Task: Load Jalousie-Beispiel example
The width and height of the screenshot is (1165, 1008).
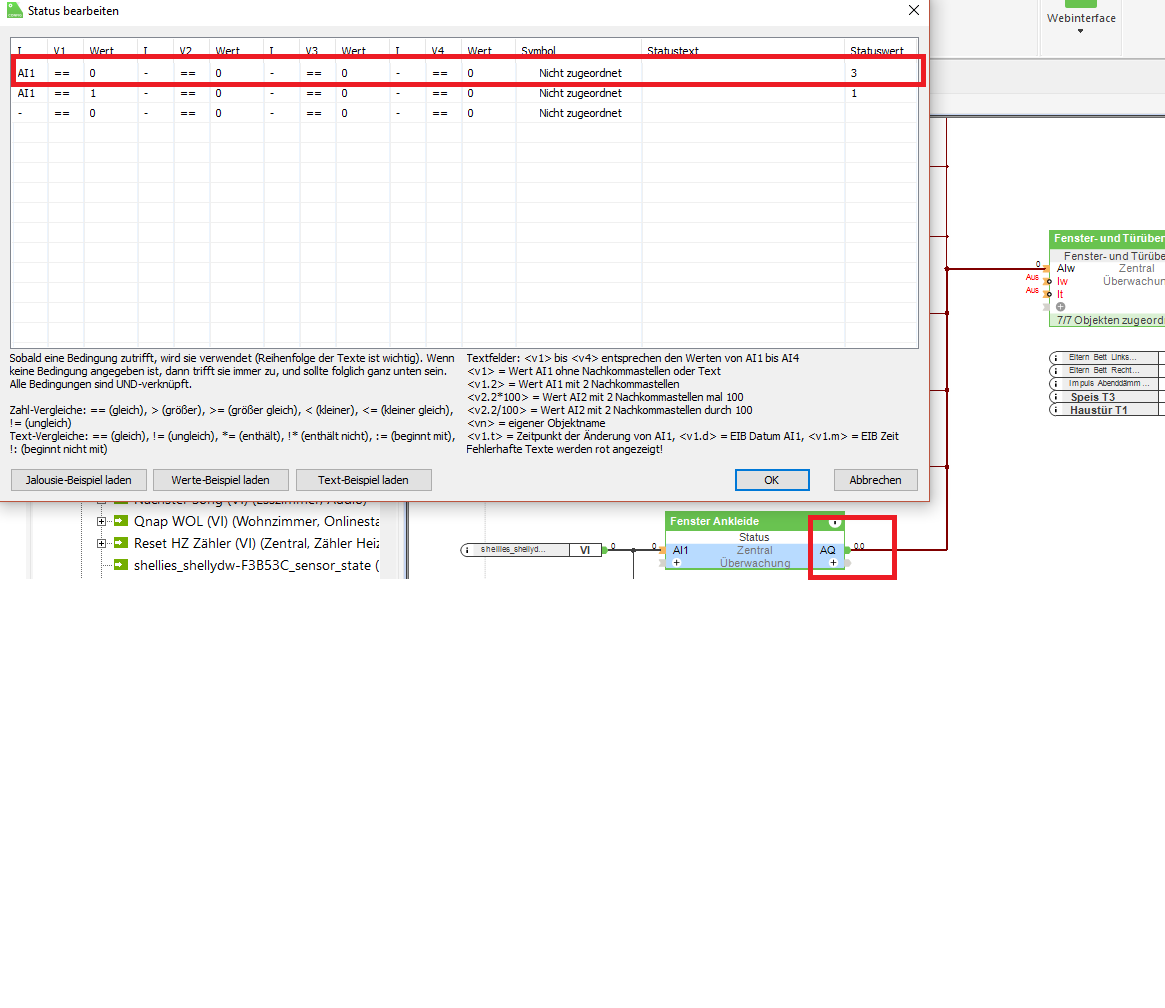Action: click(x=79, y=480)
